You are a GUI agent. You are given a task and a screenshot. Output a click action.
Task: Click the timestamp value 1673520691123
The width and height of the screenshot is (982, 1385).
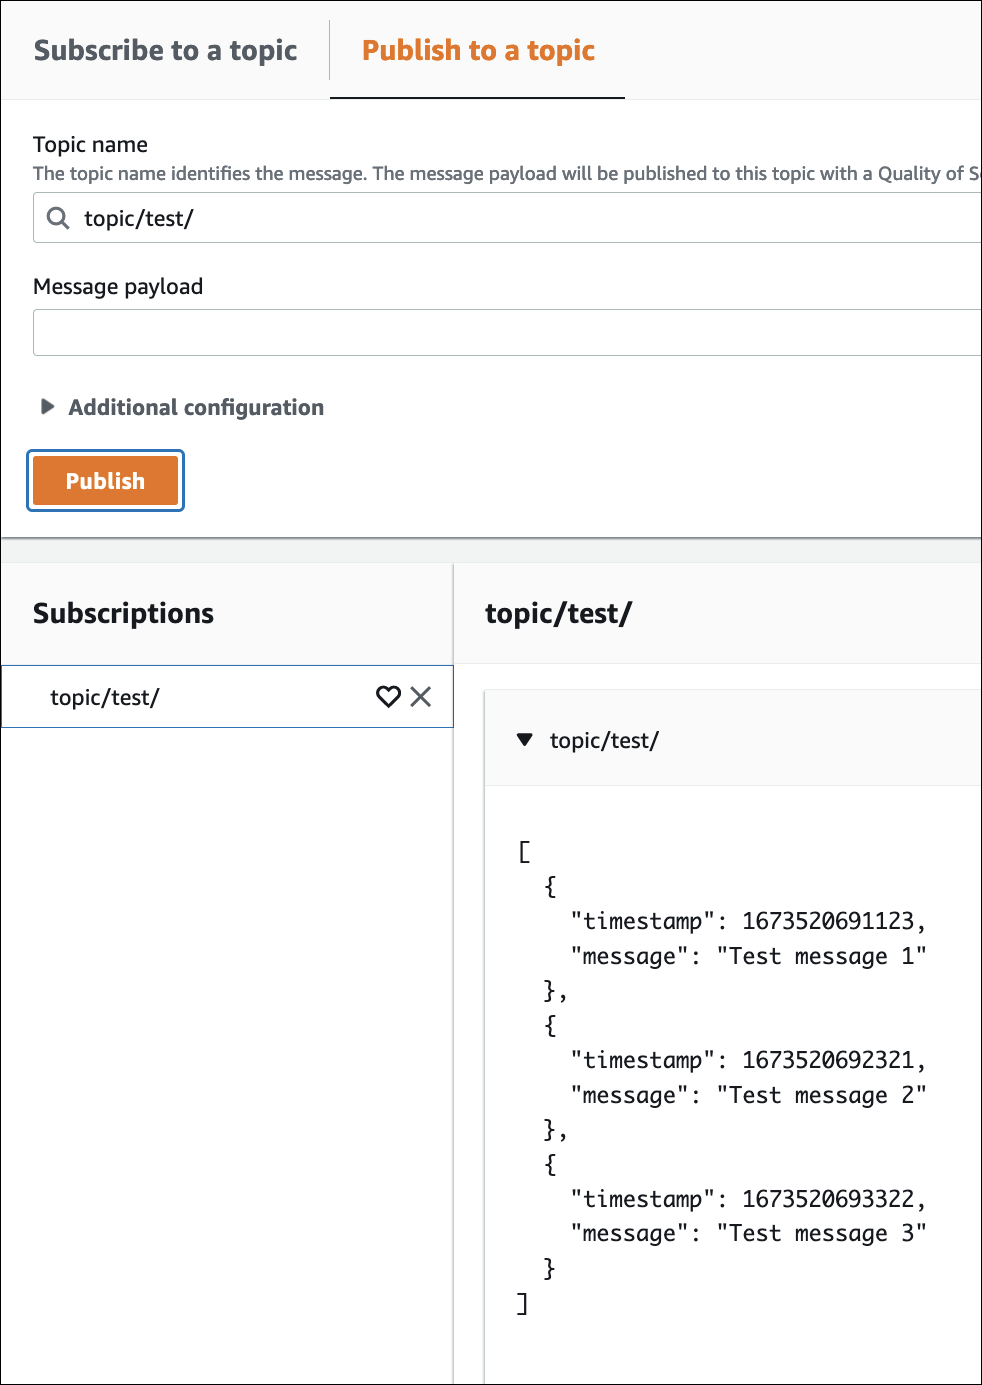tap(828, 921)
